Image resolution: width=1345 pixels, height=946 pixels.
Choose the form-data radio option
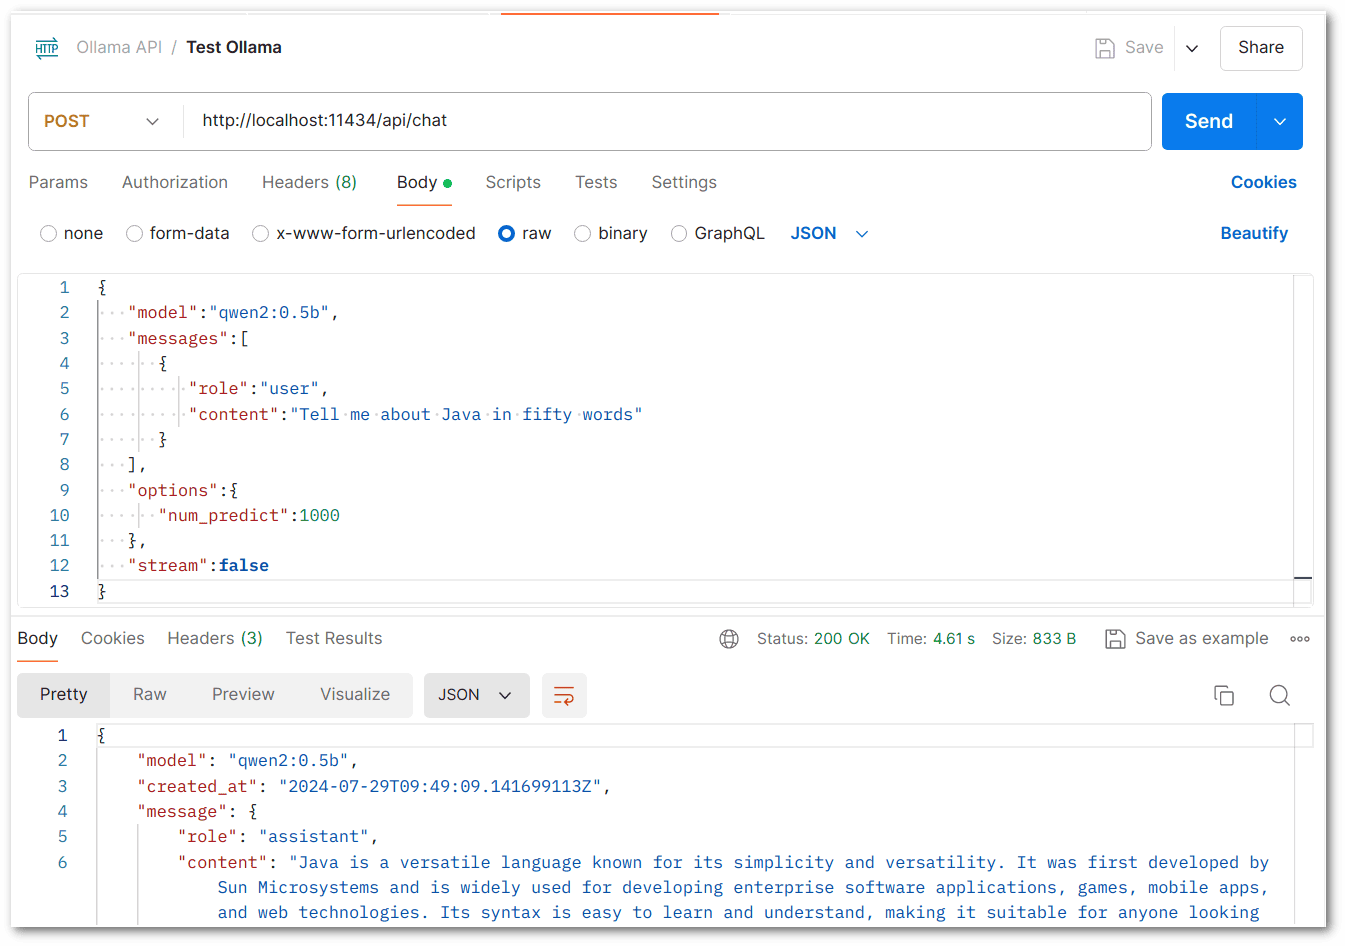(x=134, y=233)
